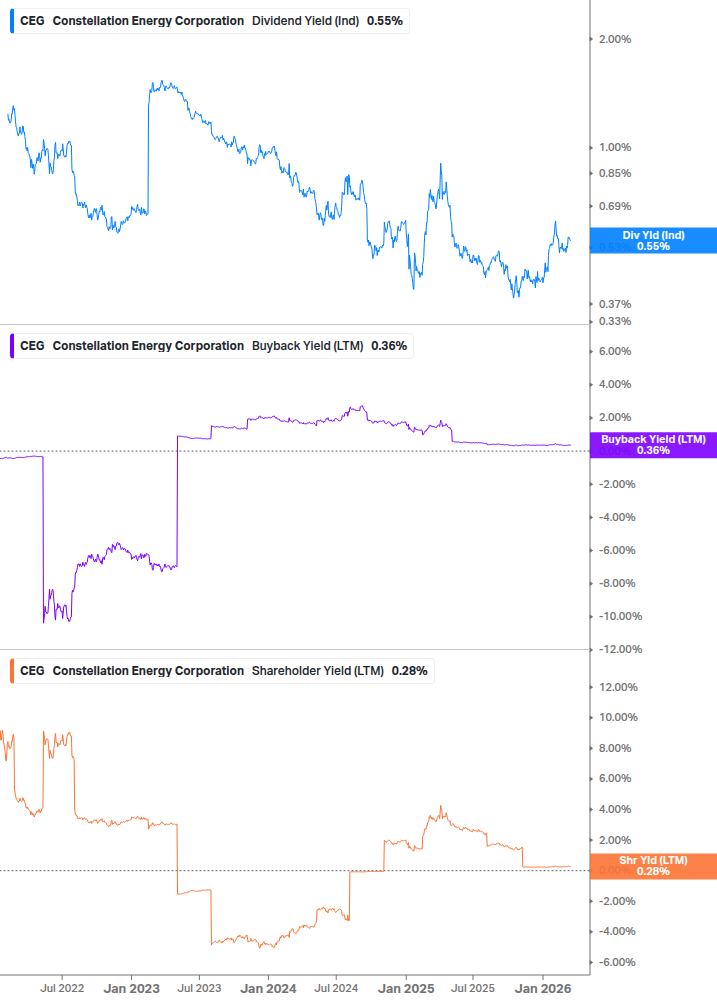Click the -12.00% buyback yield axis label
Screen dimensions: 717x1005
point(620,649)
